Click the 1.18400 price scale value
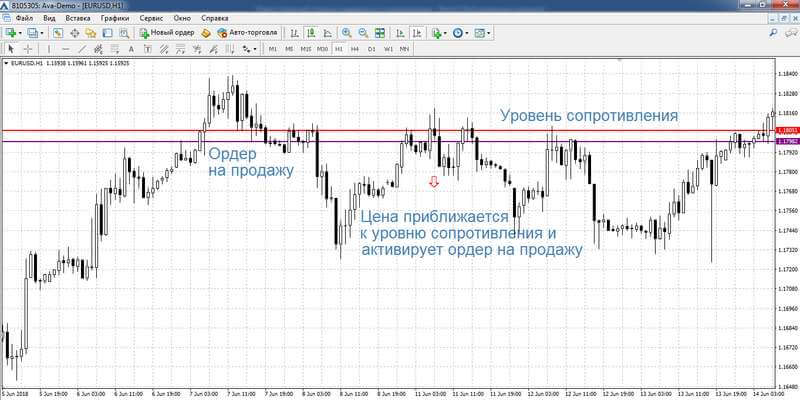 (786, 74)
